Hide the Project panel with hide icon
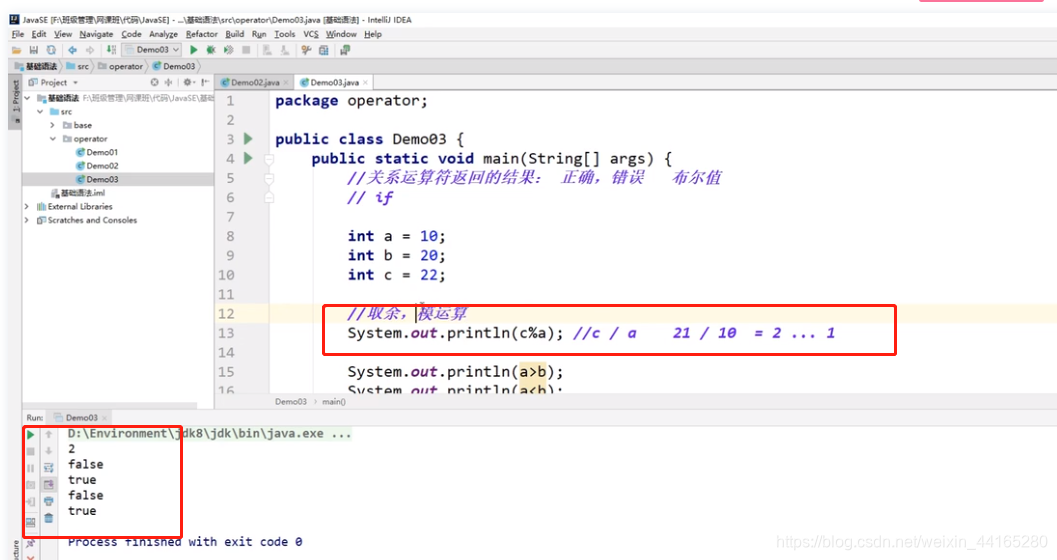This screenshot has width=1057, height=560. click(205, 82)
